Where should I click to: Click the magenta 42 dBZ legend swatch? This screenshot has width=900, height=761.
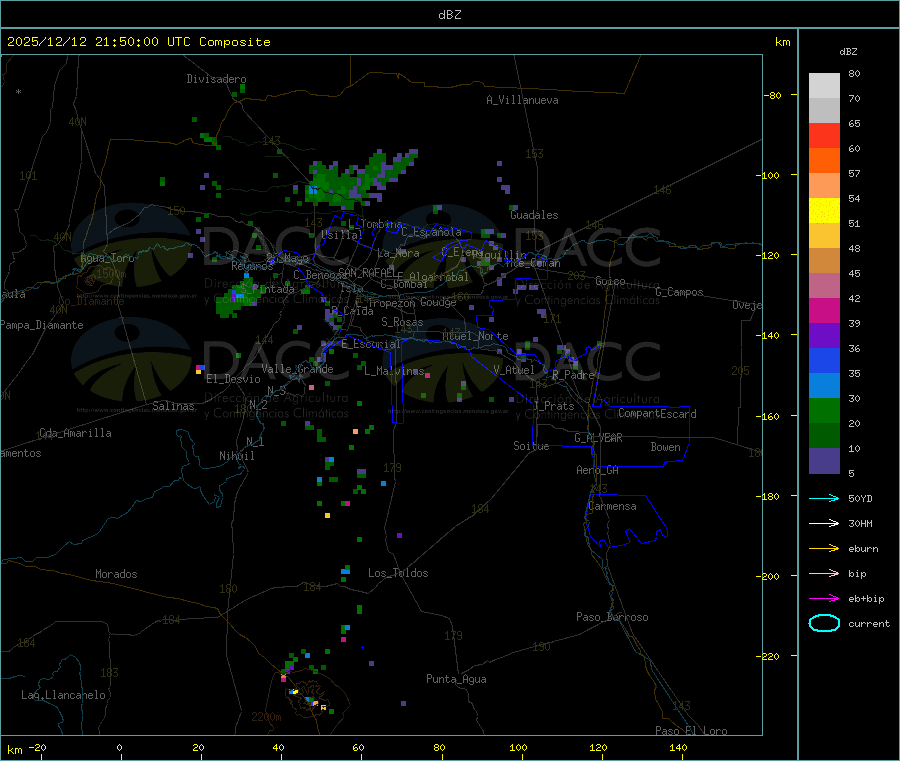[x=824, y=310]
